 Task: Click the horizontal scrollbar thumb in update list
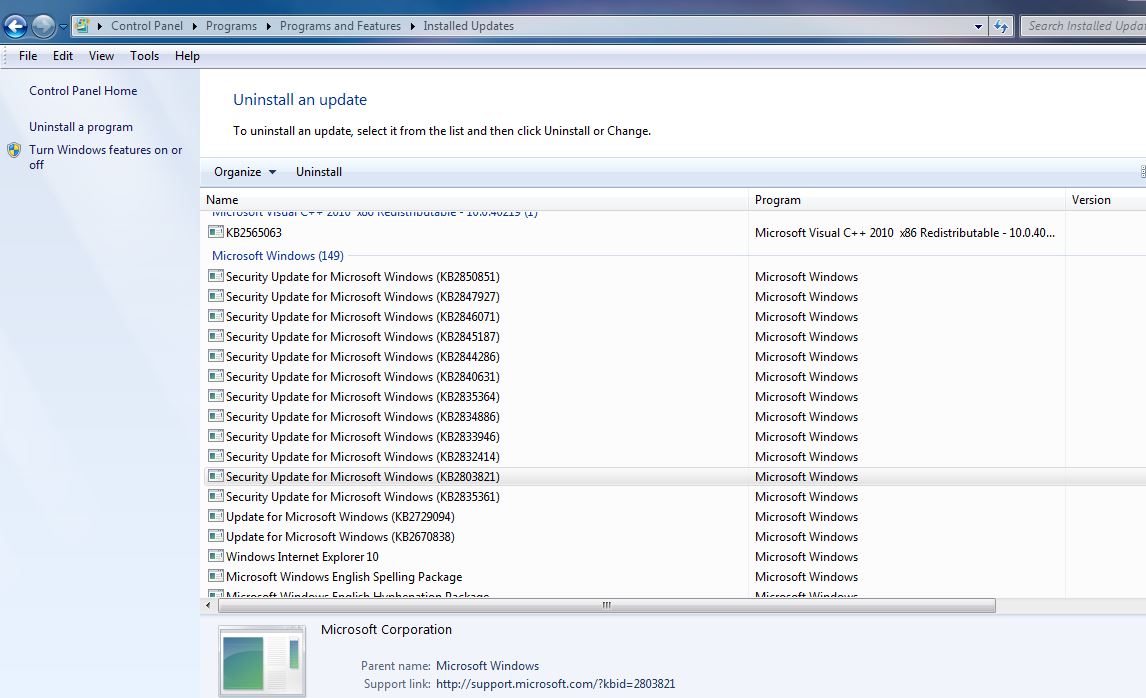pyautogui.click(x=607, y=605)
